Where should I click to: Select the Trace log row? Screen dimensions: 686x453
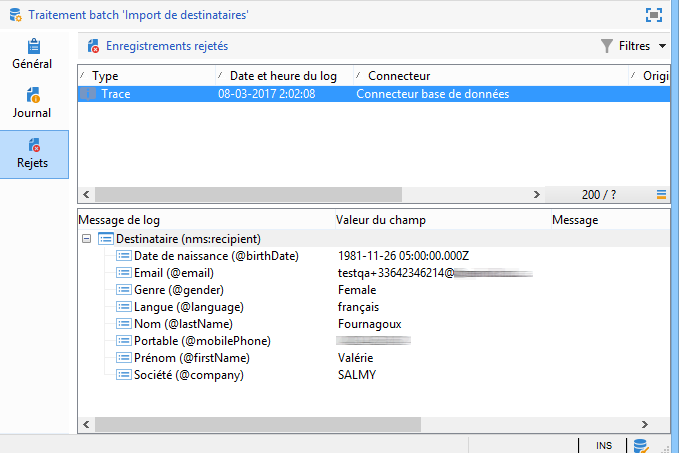[x=374, y=94]
